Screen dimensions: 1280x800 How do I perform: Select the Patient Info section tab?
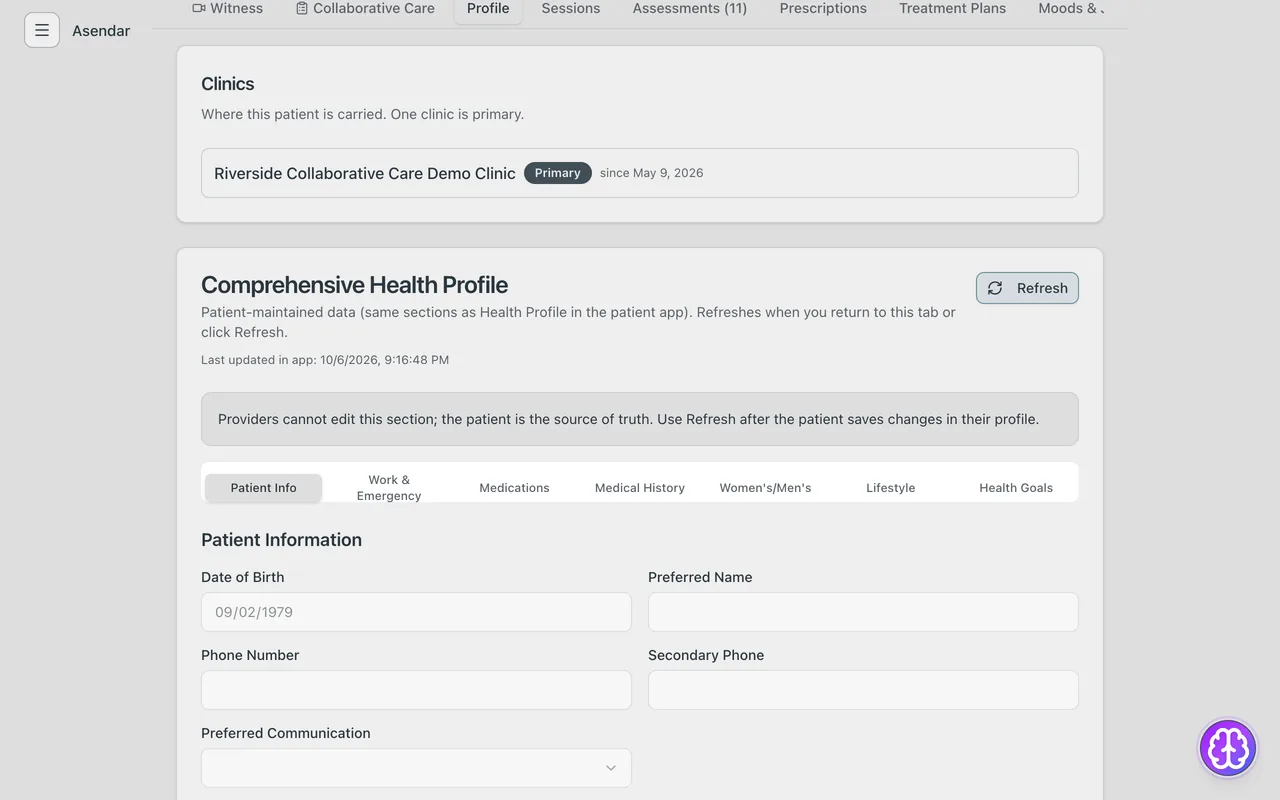(x=264, y=488)
